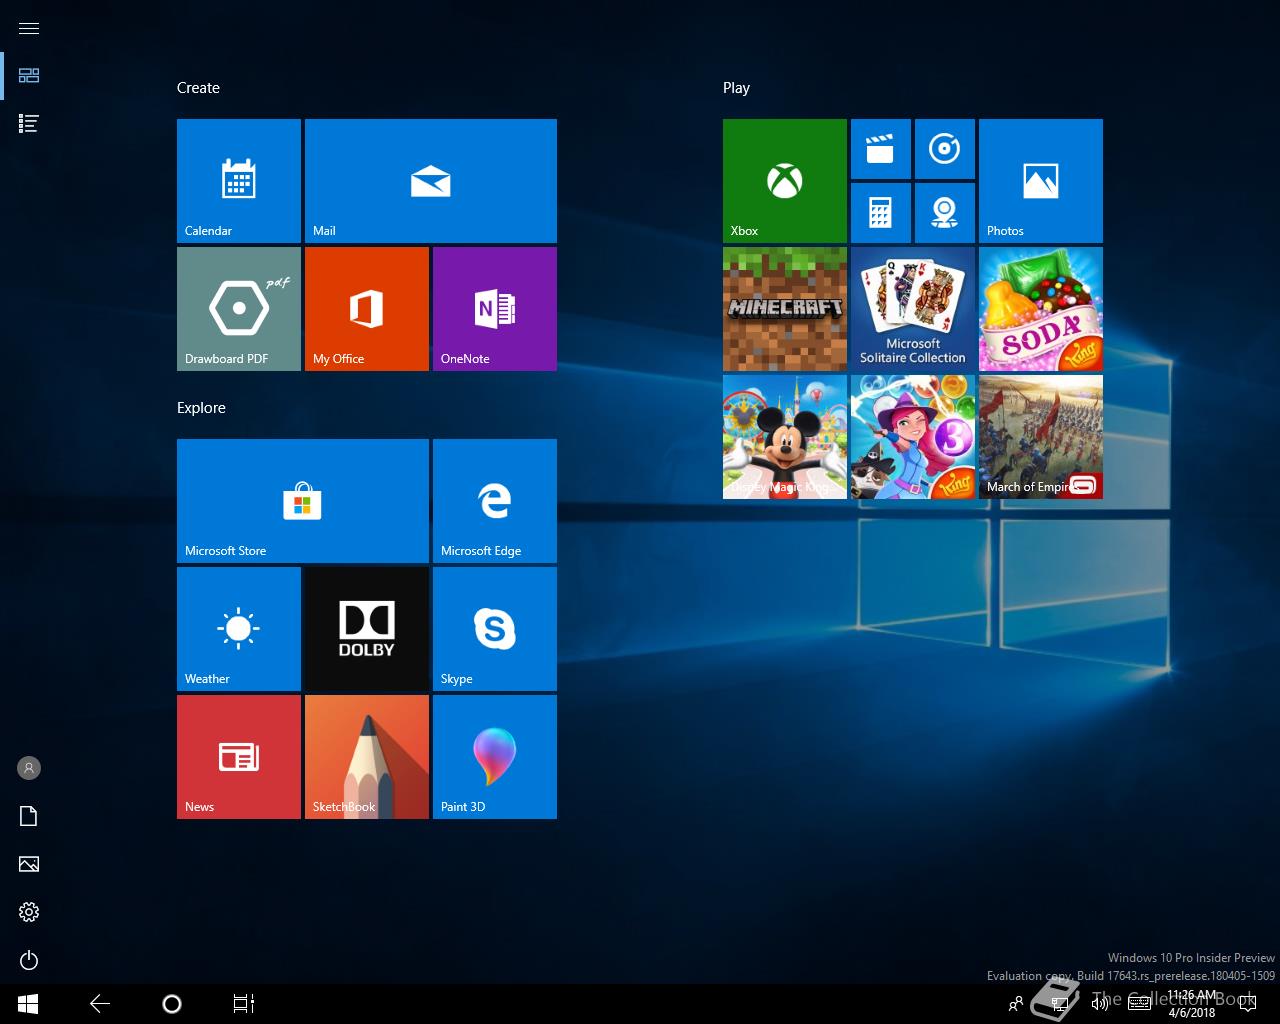
Task: Open Disney Magic Kingdoms tile
Action: [785, 437]
